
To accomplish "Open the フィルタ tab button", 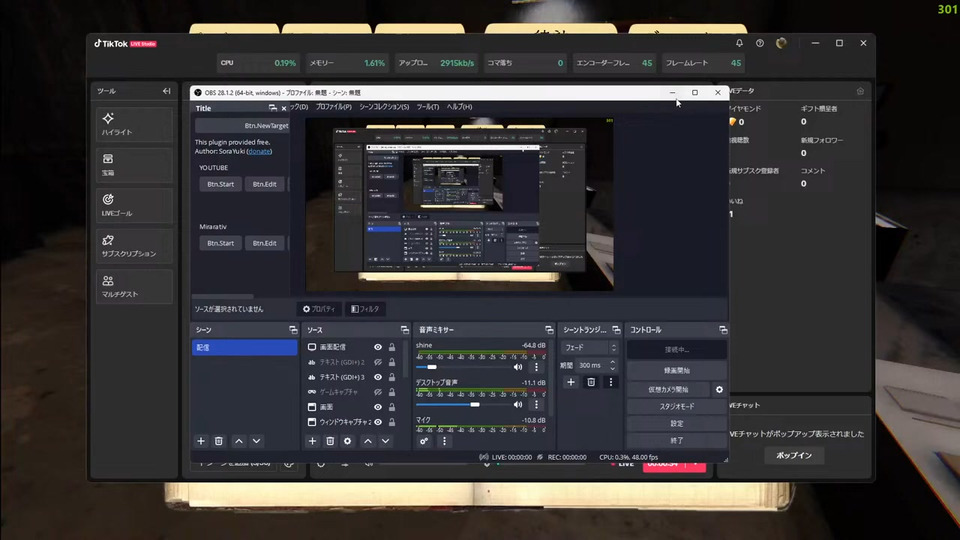I will coord(365,309).
